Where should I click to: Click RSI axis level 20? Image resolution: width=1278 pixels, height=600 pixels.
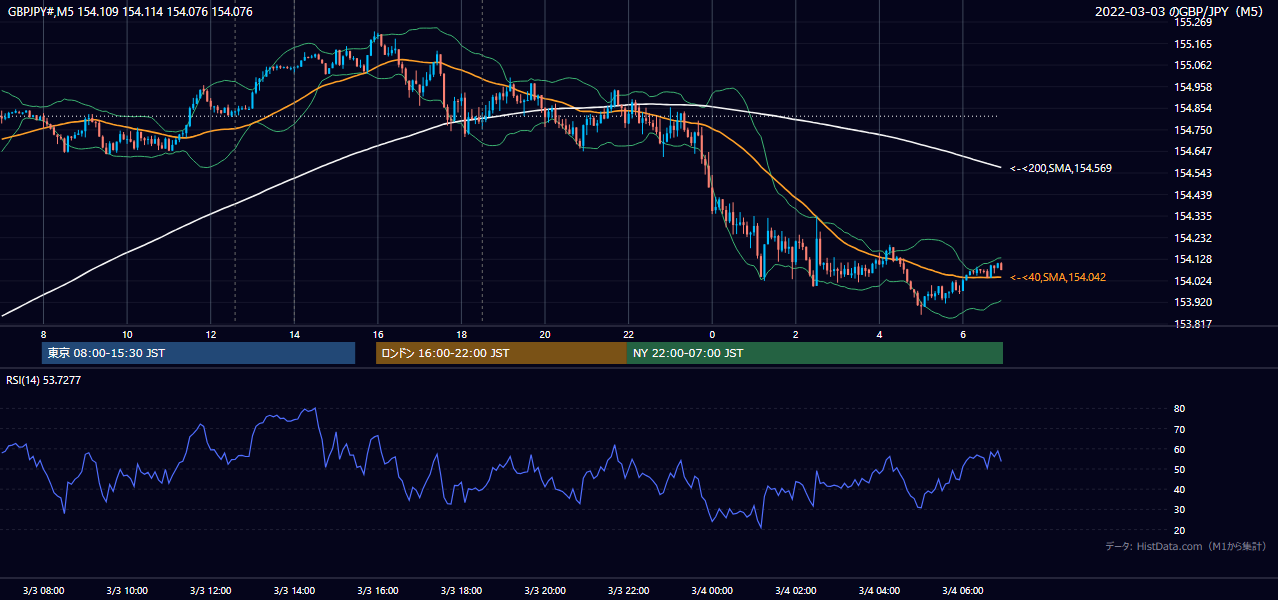click(x=1180, y=530)
